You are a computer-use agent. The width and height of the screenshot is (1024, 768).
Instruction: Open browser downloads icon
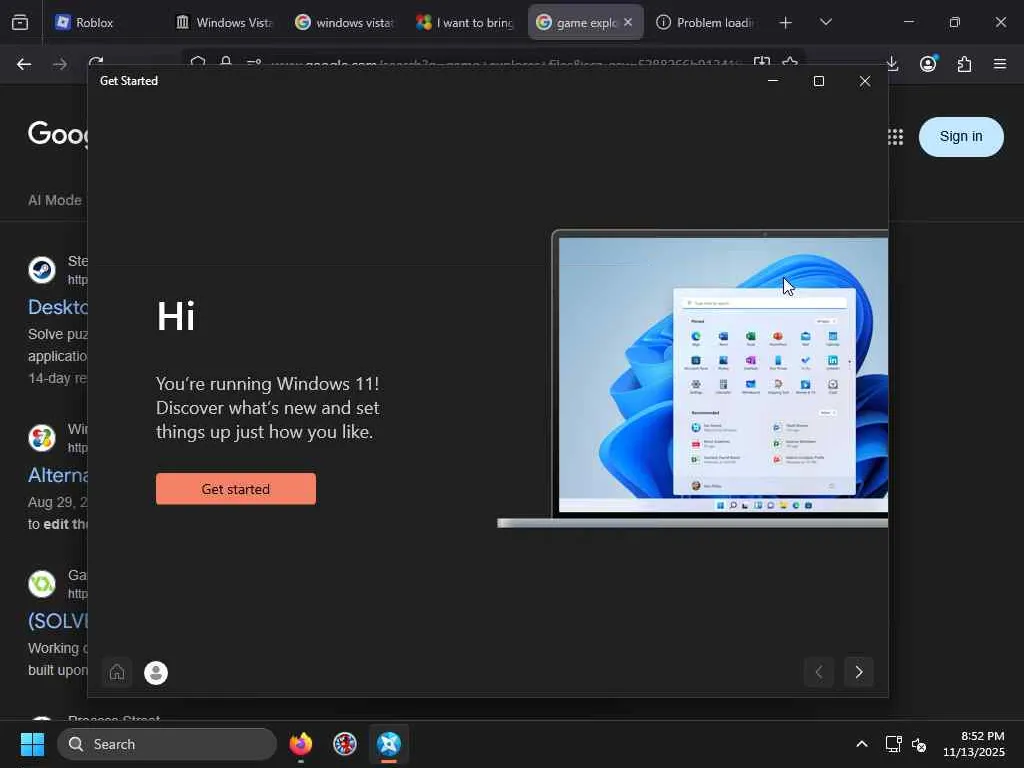pyautogui.click(x=892, y=64)
